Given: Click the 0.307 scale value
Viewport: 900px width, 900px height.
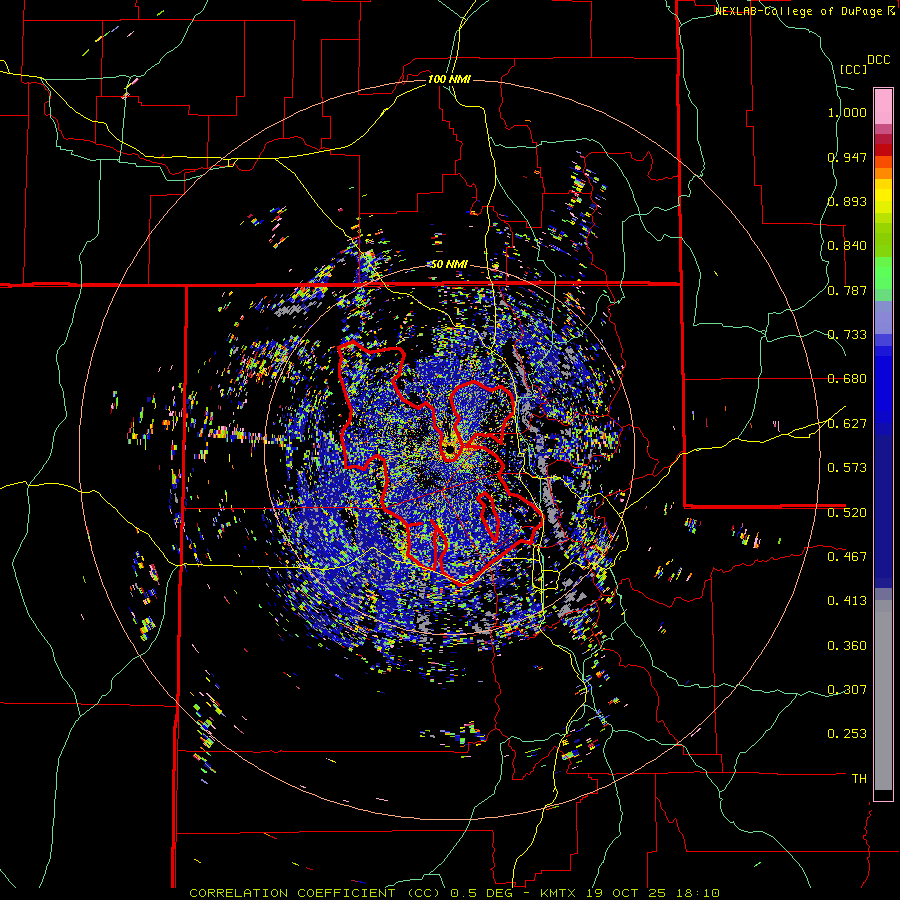Looking at the screenshot, I should click(x=847, y=689).
